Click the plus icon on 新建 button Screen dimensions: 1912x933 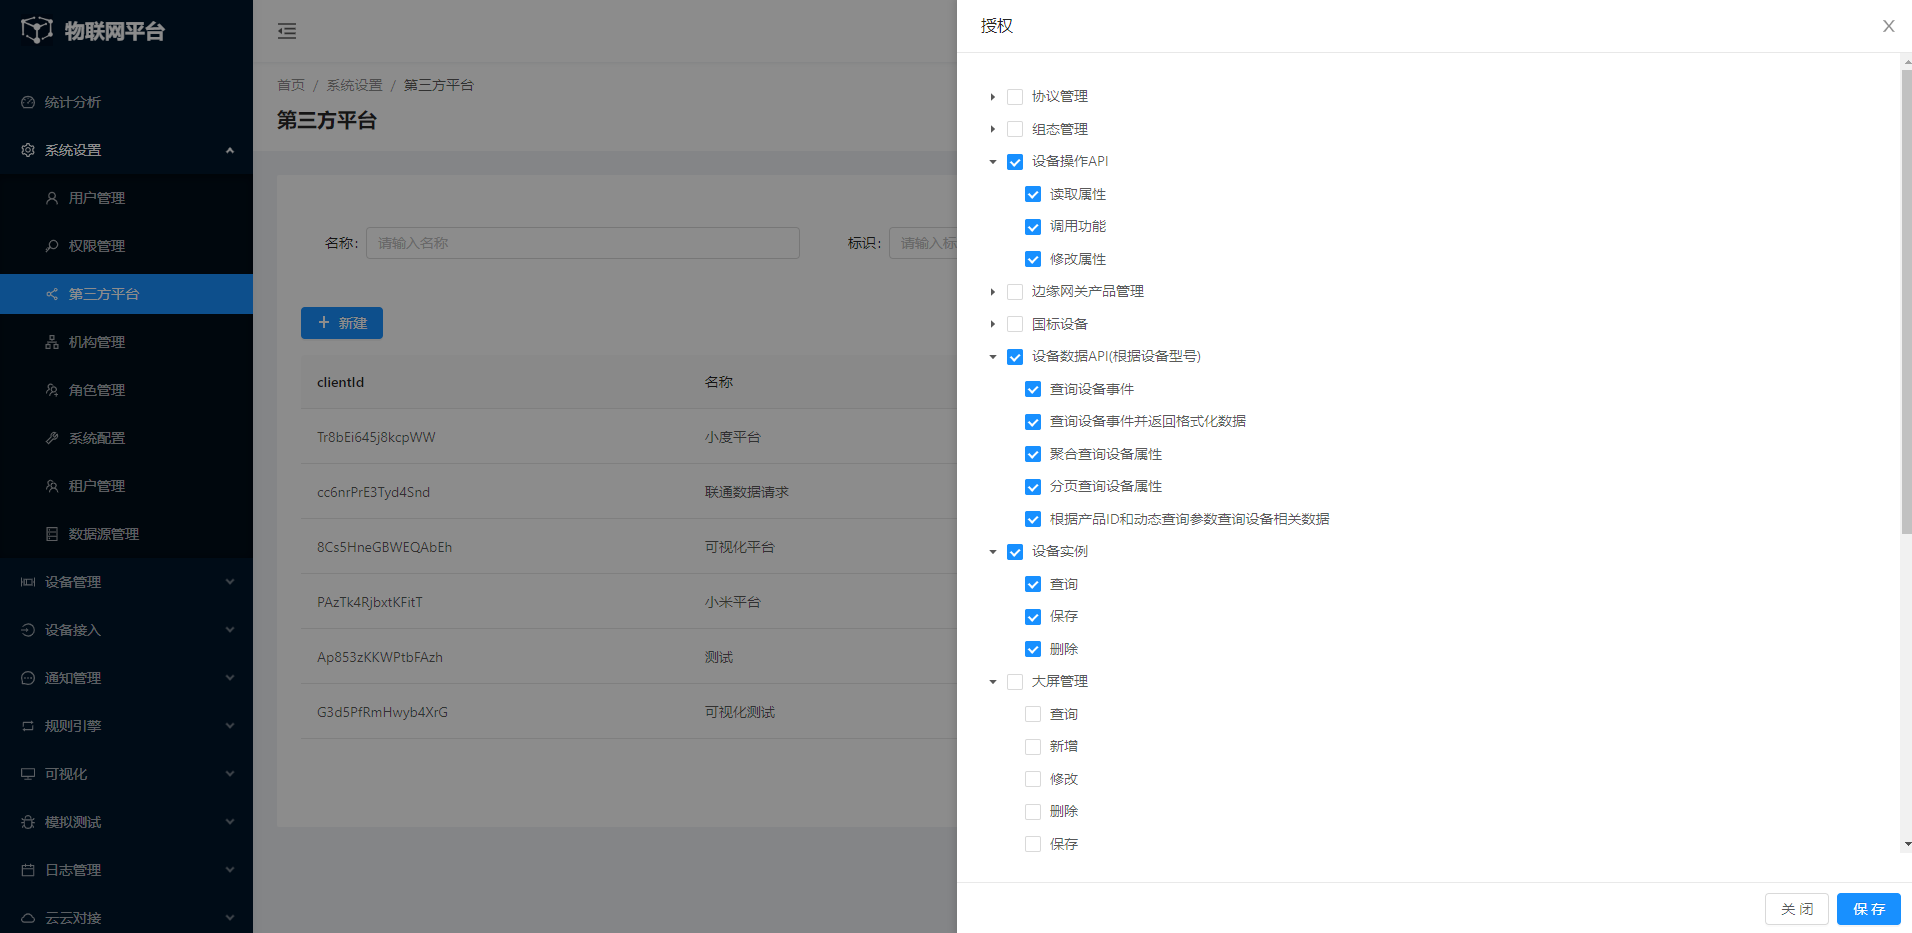(323, 322)
